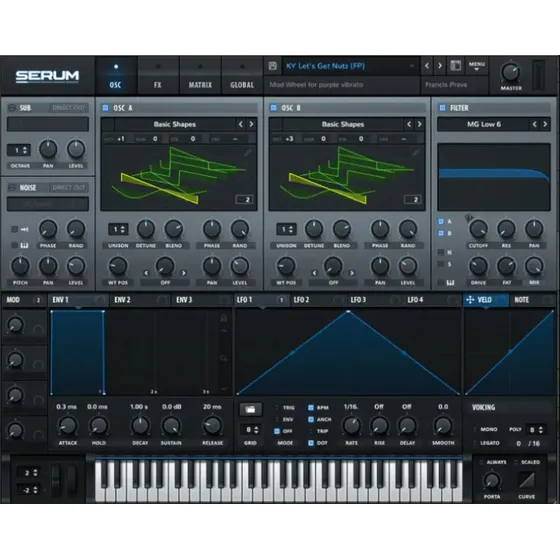Click the portamento CURVE display
This screenshot has width=560, height=560.
(x=527, y=481)
